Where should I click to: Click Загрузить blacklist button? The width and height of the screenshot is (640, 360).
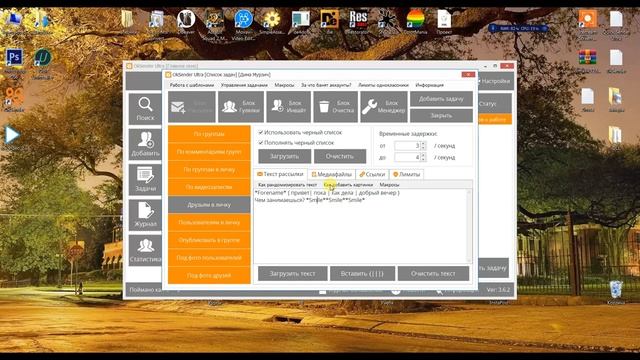pos(284,156)
